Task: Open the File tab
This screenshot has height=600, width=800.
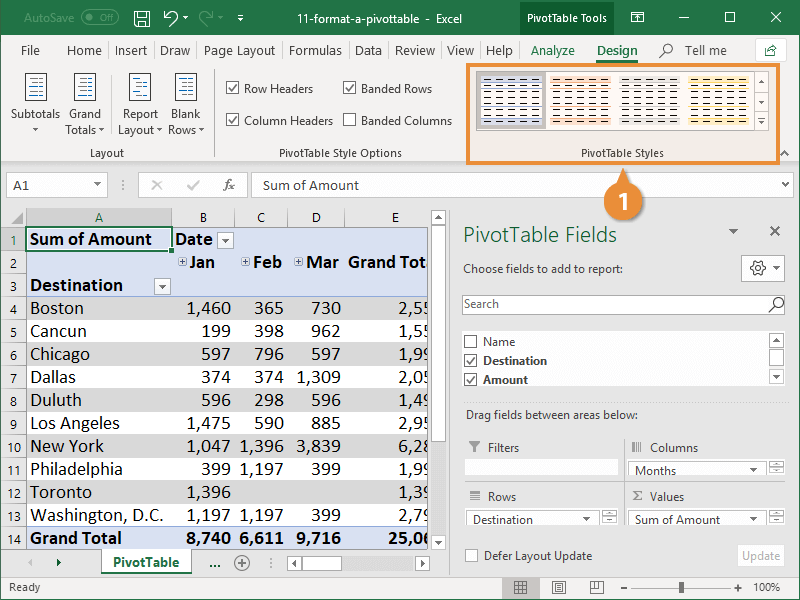Action: 30,51
